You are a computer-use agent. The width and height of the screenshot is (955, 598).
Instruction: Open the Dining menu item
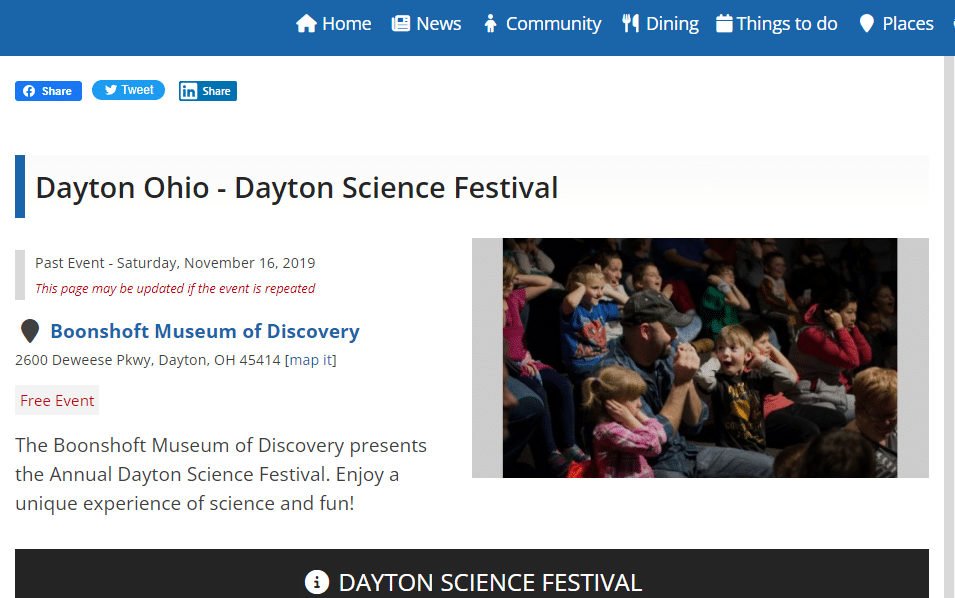tap(660, 24)
